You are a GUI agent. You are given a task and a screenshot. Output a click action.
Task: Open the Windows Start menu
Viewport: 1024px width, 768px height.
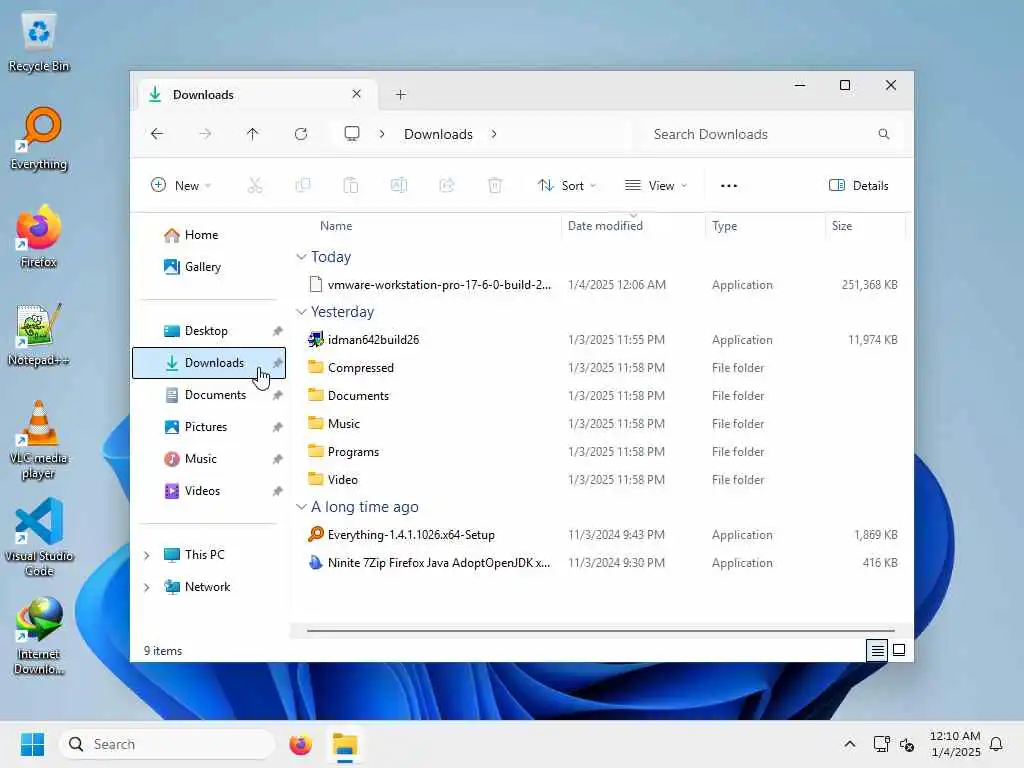coord(32,744)
